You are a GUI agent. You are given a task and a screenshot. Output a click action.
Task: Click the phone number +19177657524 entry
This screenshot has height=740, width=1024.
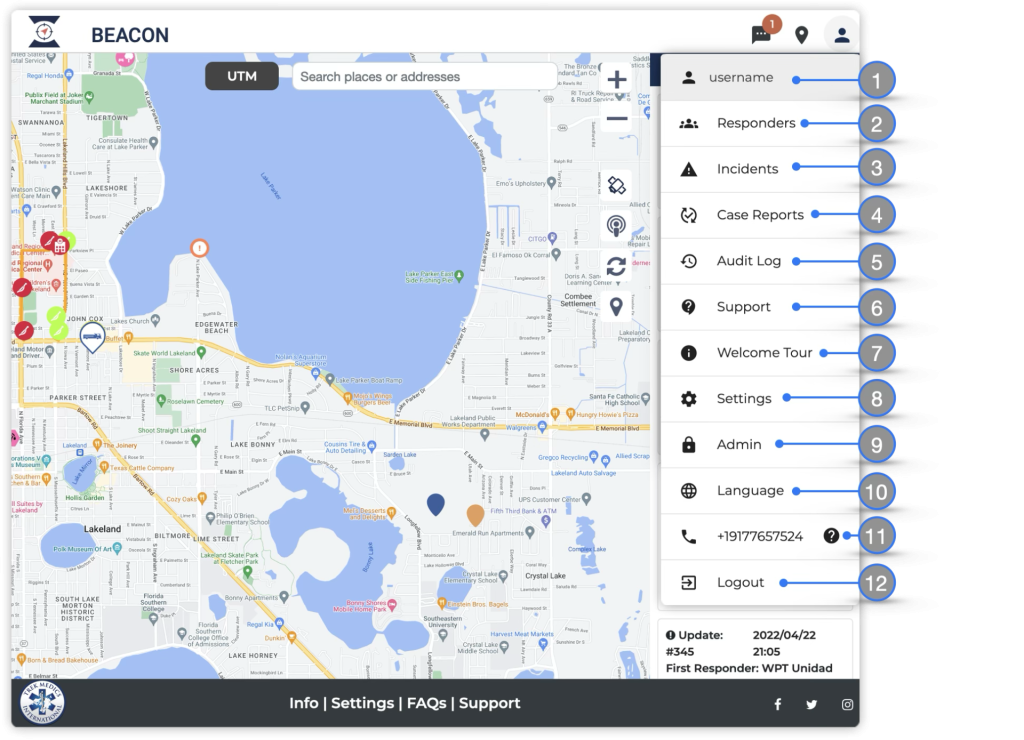coord(760,536)
